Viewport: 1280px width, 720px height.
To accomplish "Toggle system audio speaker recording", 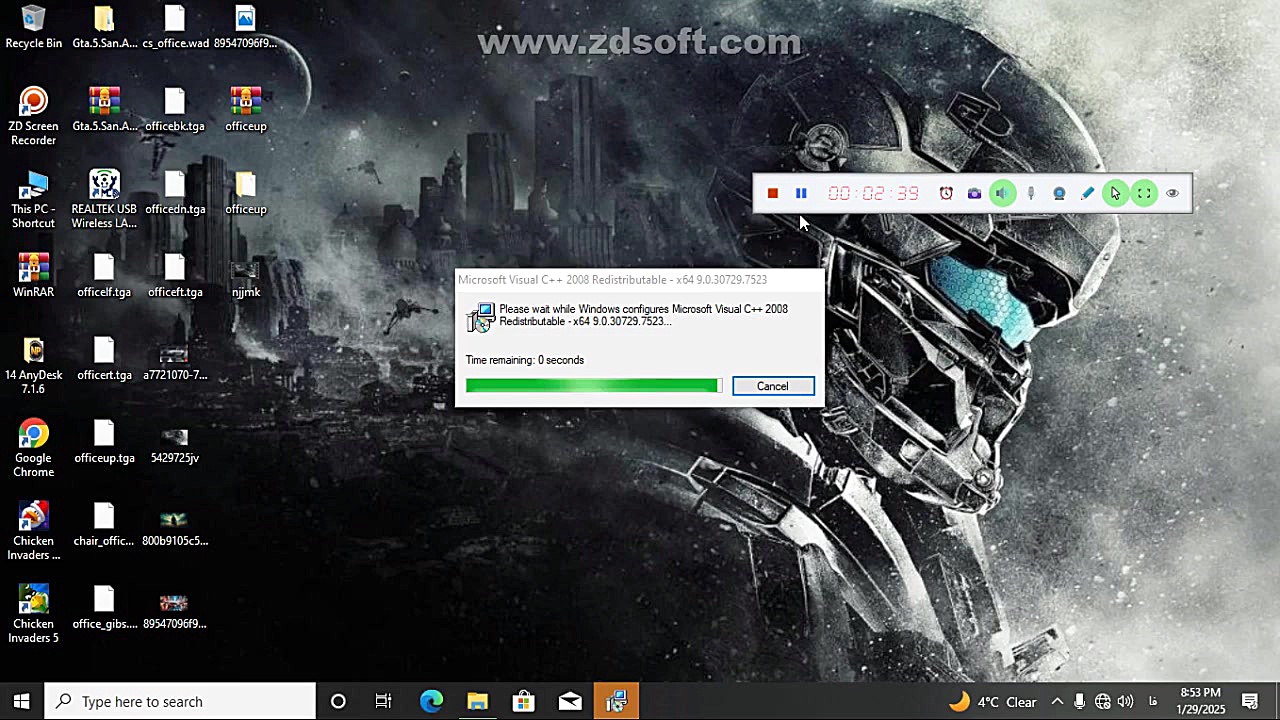I will click(x=1002, y=193).
